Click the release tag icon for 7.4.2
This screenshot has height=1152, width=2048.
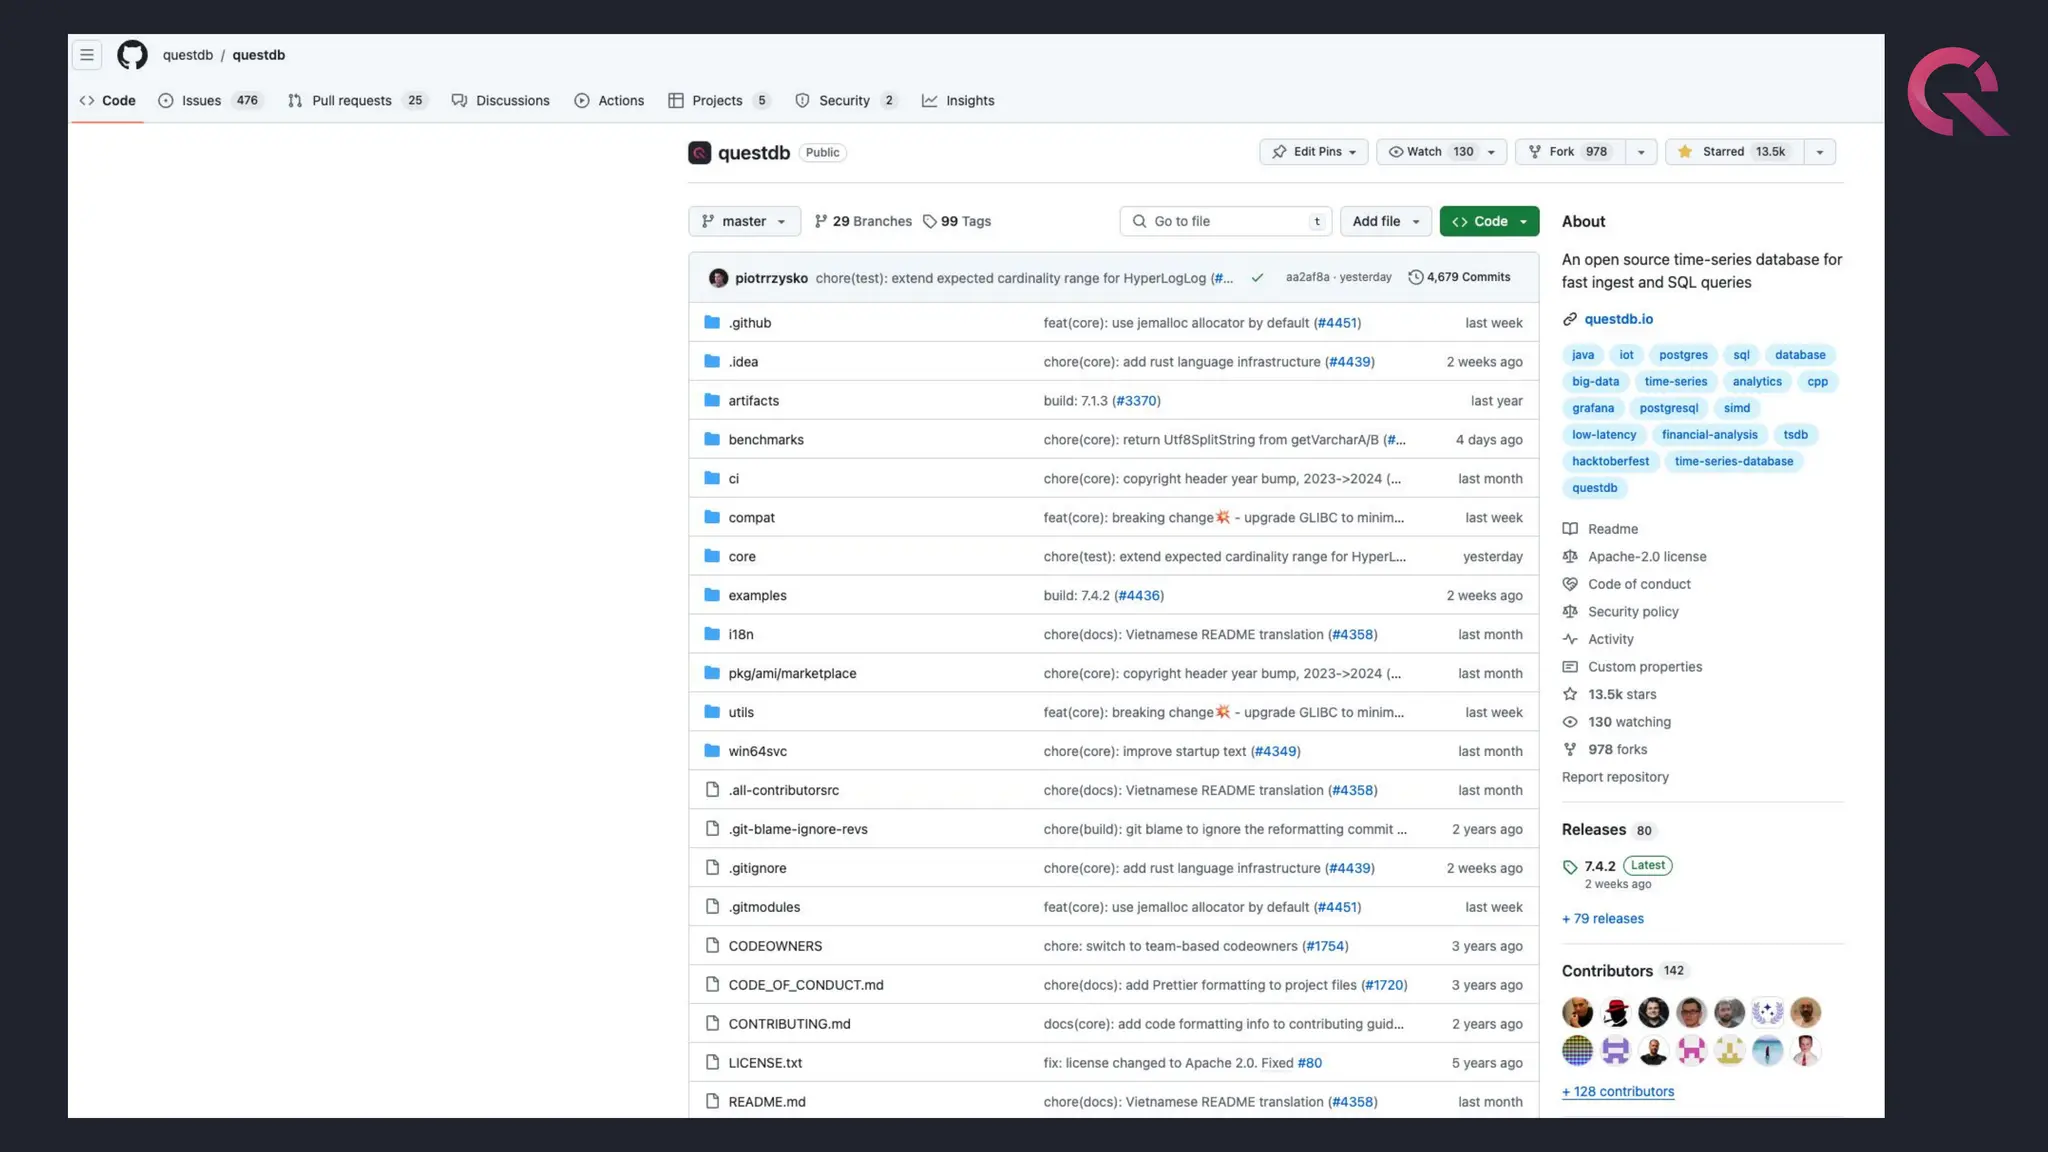click(x=1570, y=867)
